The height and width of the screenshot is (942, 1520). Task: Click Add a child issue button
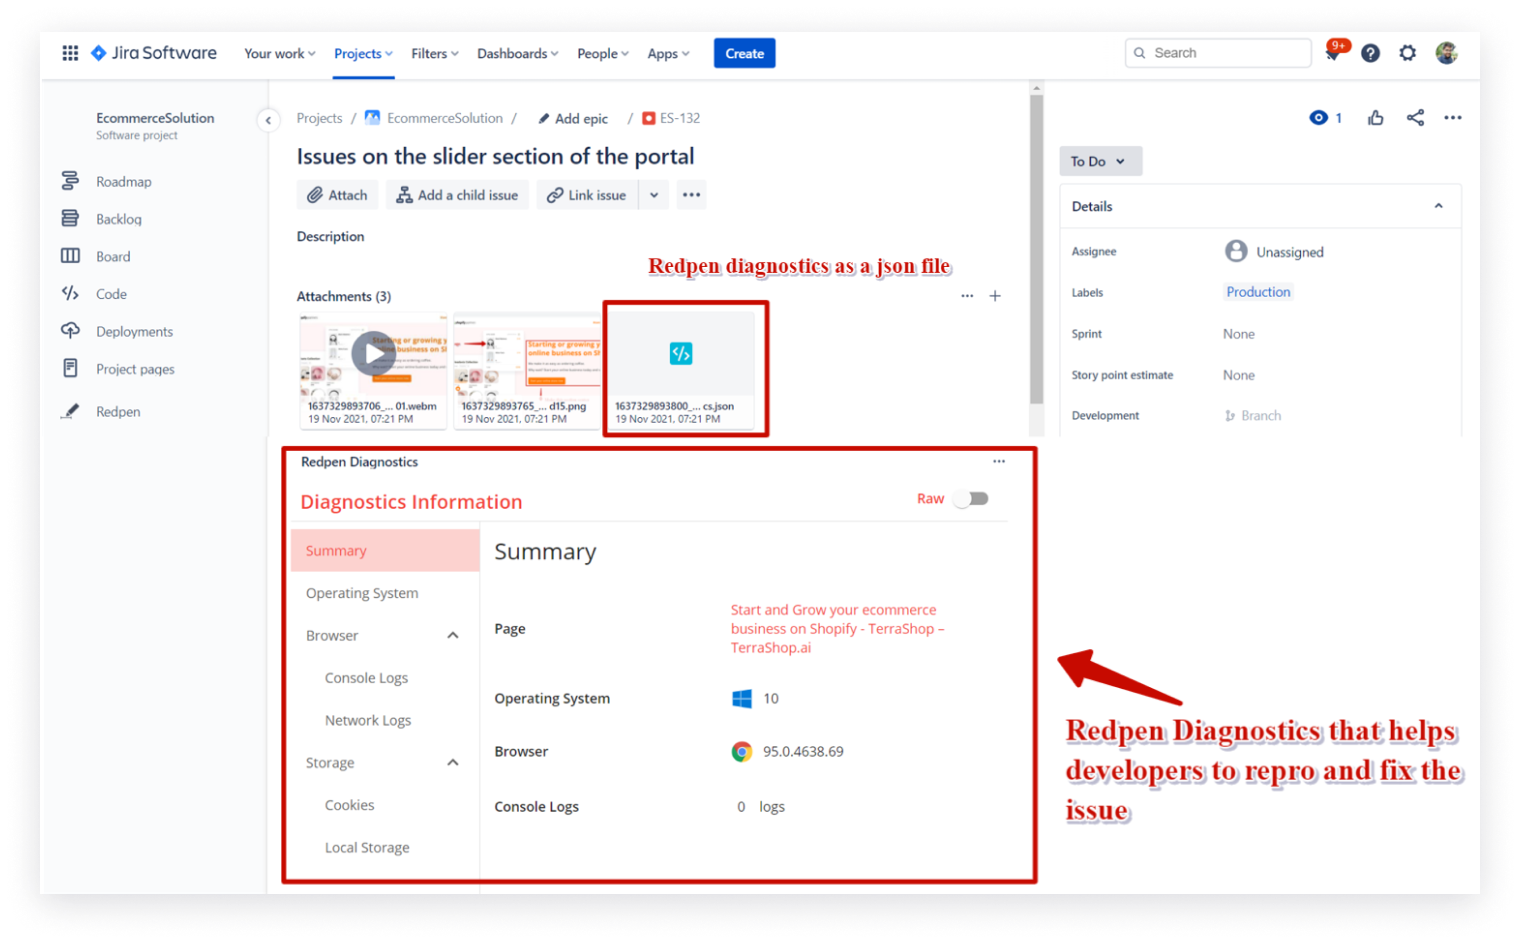(x=457, y=195)
